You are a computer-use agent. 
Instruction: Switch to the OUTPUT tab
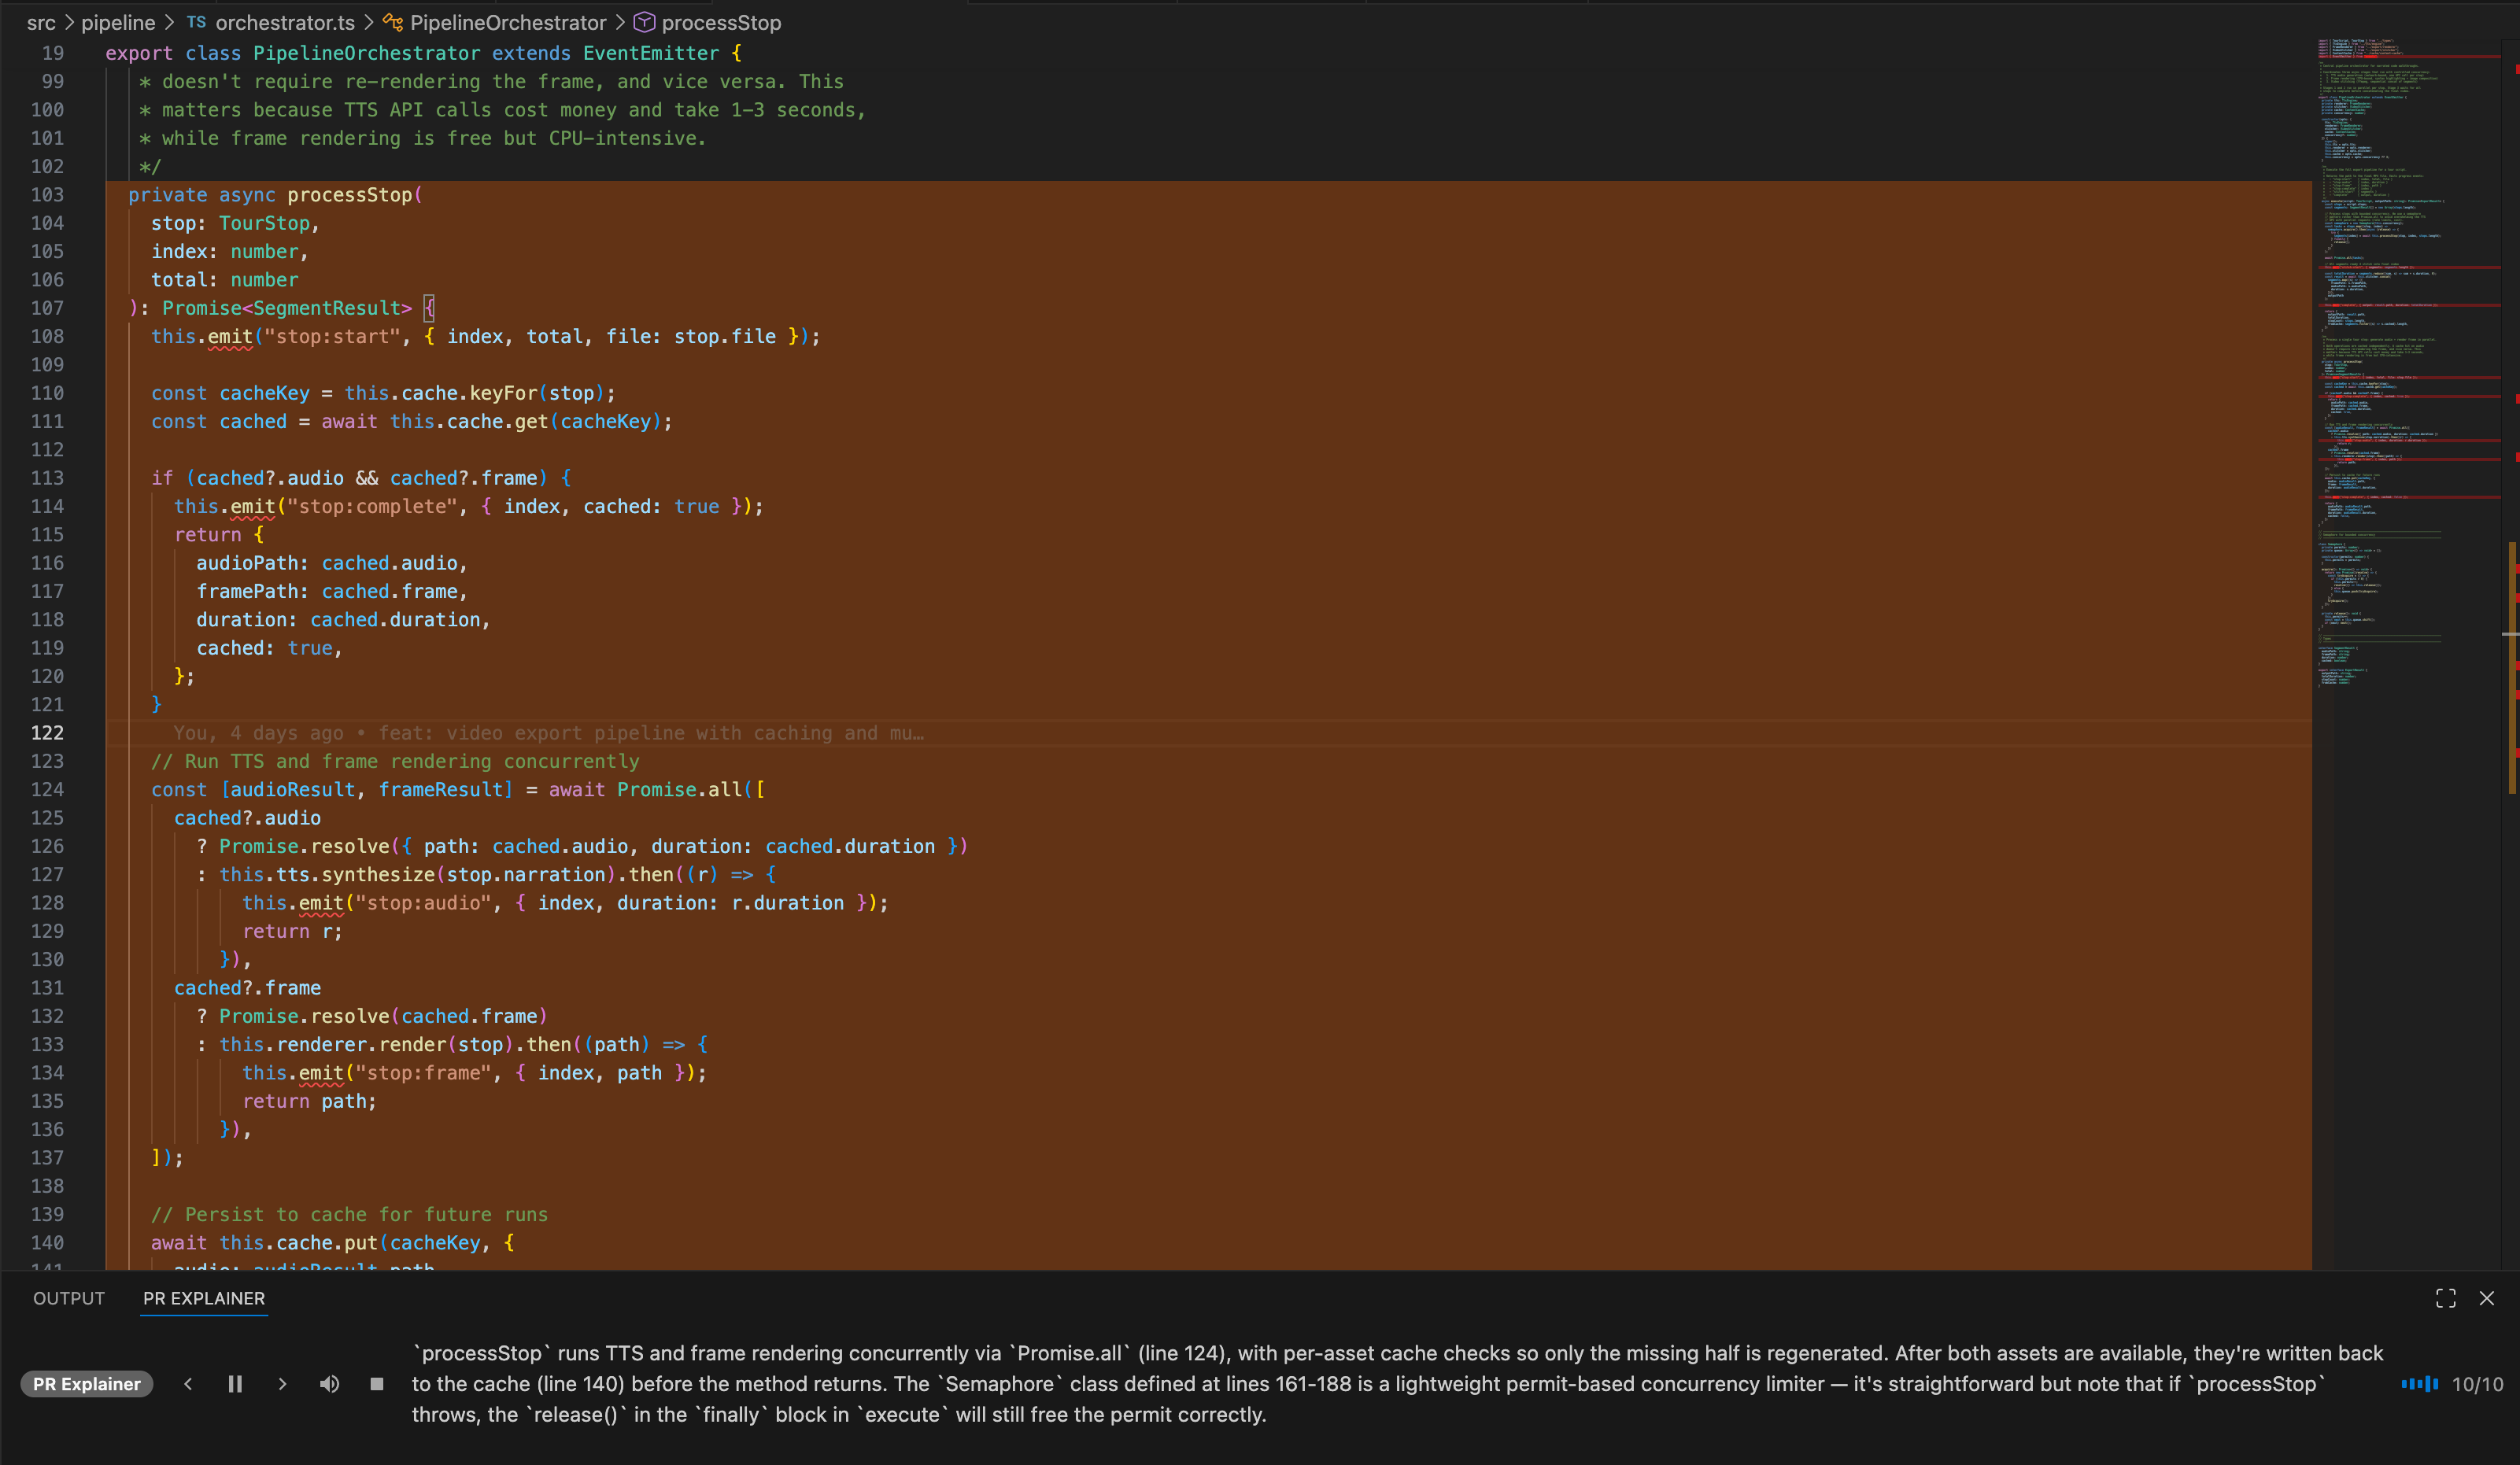point(69,1298)
